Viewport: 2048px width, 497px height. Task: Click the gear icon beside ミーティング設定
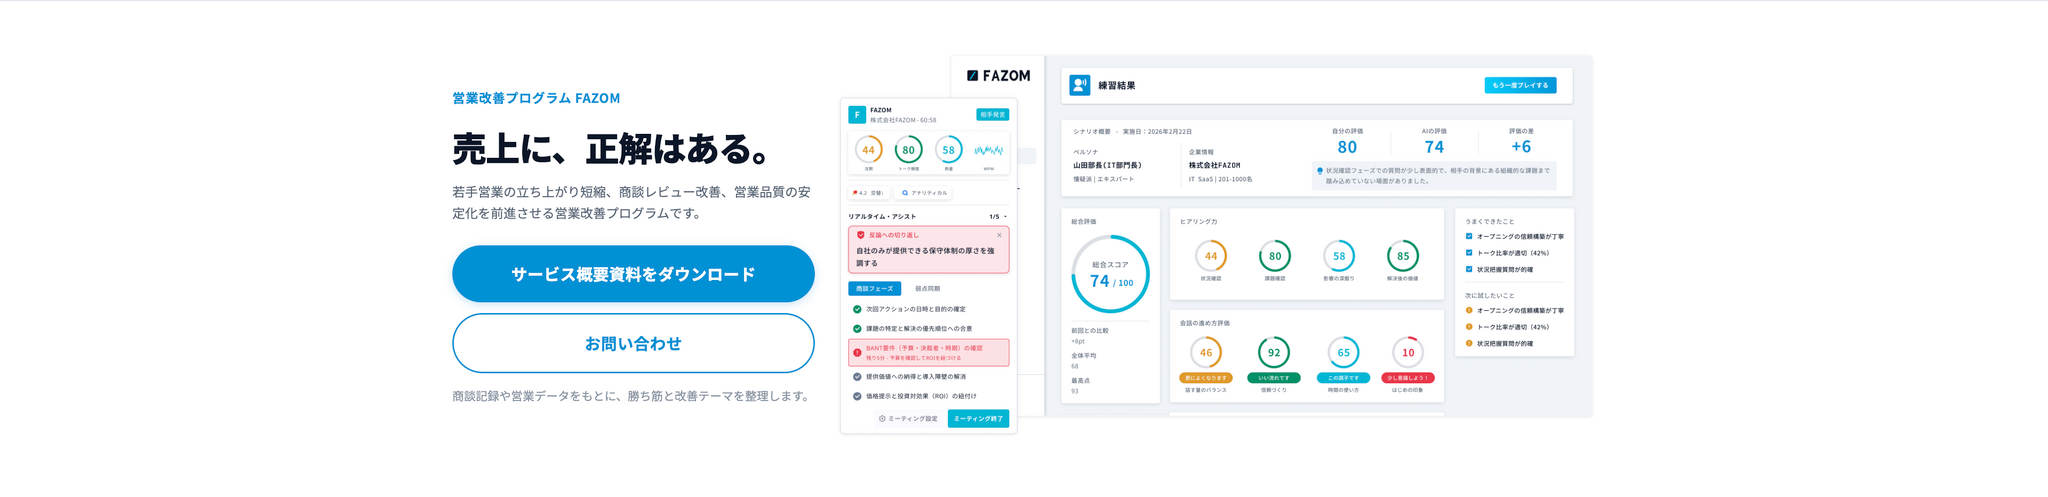pos(882,419)
